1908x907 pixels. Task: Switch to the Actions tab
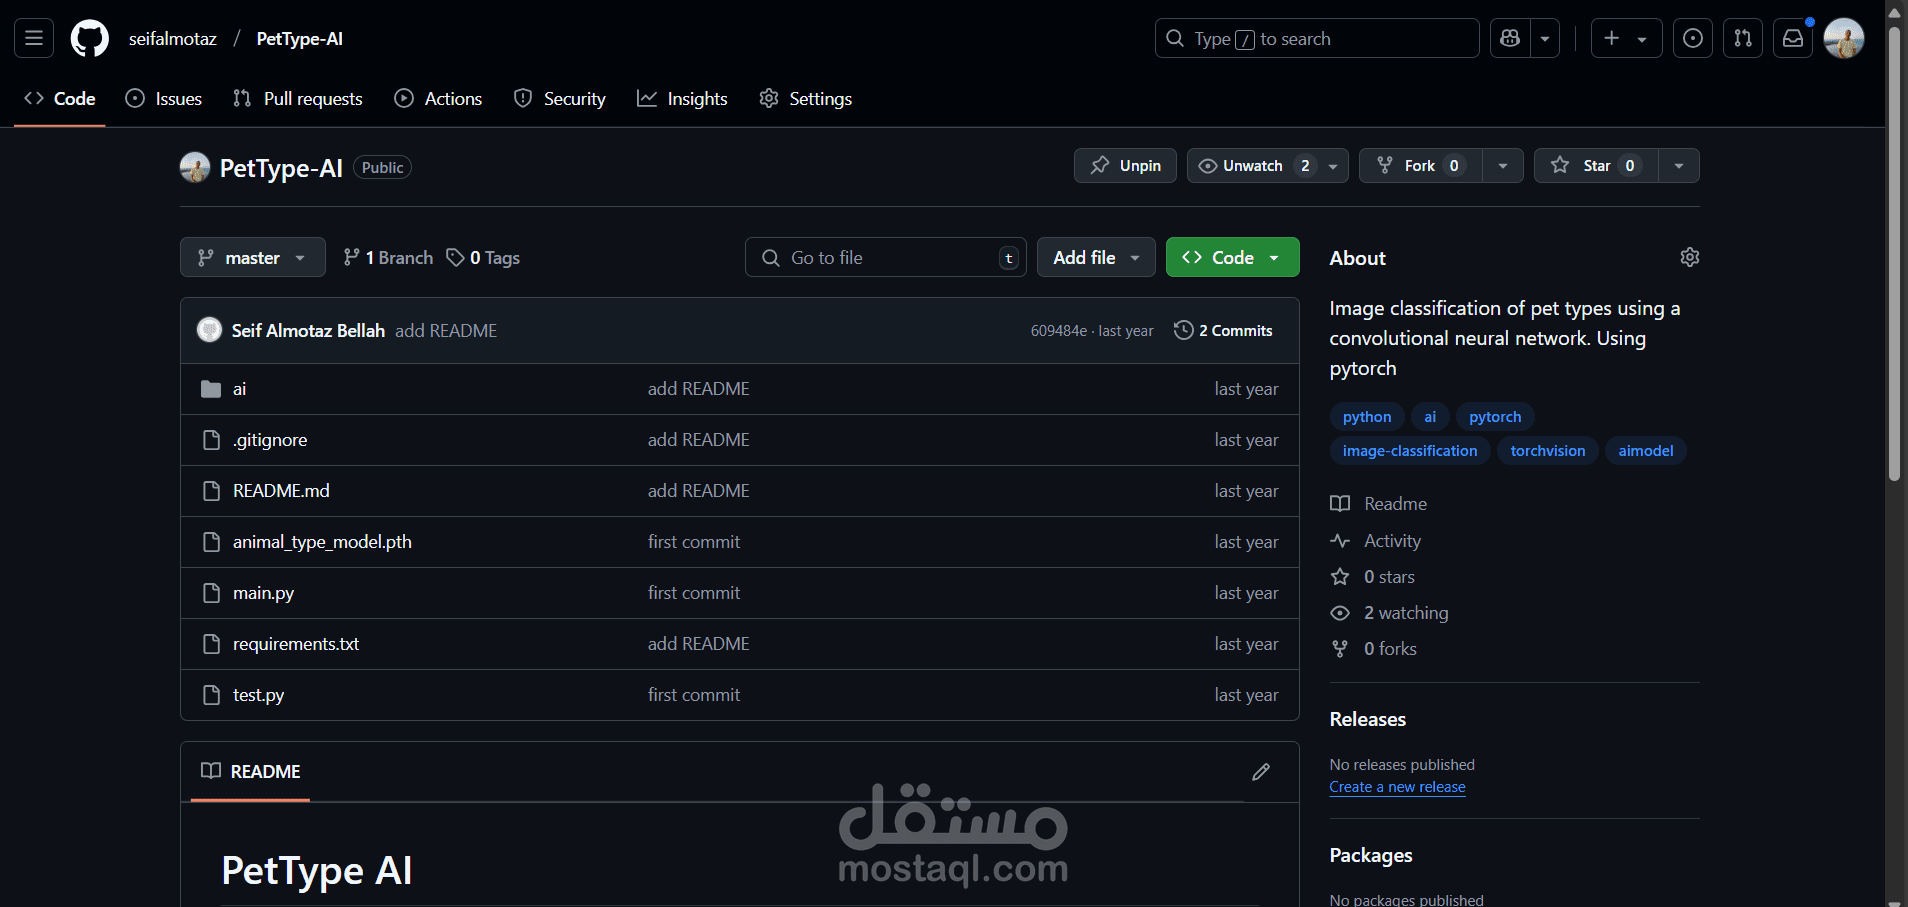438,98
